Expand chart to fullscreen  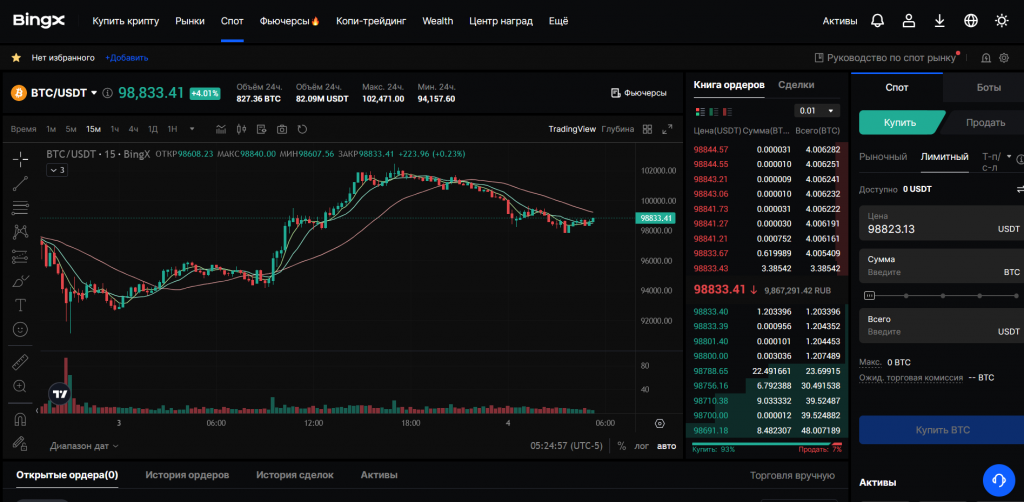click(667, 129)
